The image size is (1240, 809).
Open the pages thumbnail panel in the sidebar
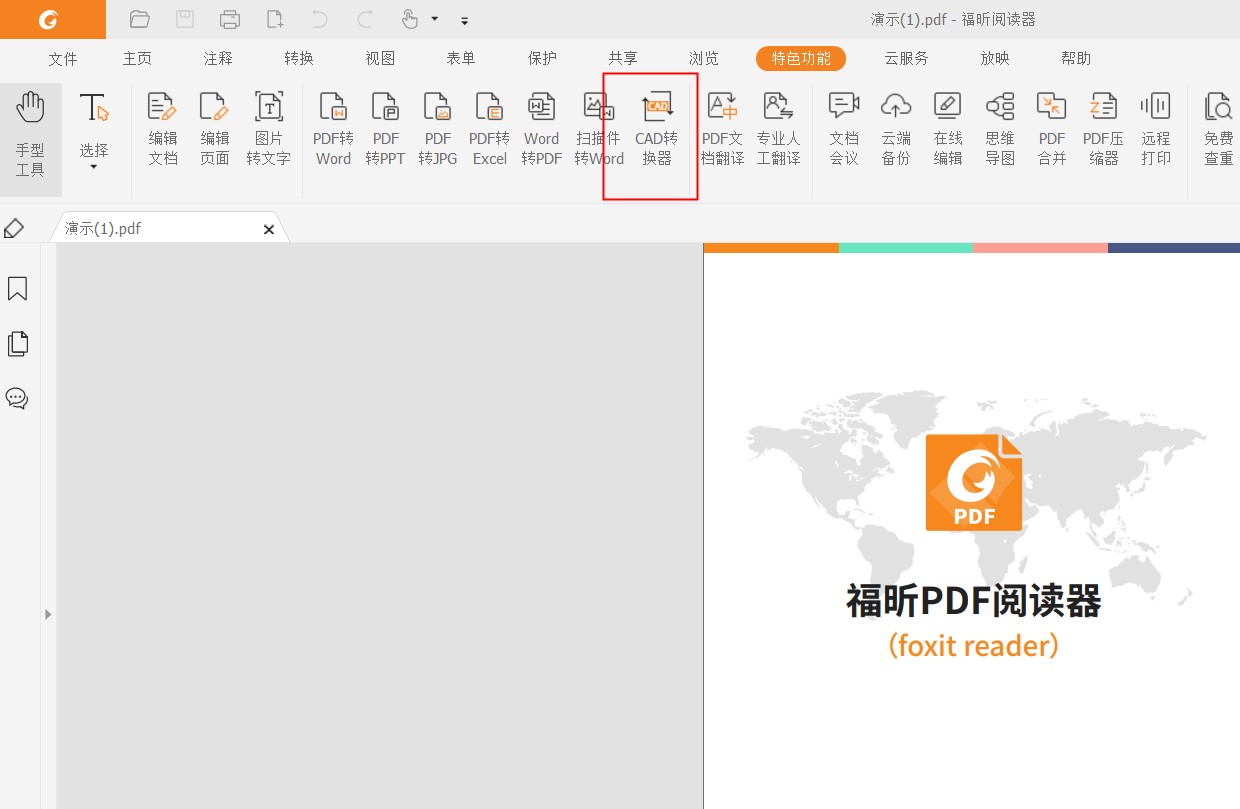click(x=17, y=344)
